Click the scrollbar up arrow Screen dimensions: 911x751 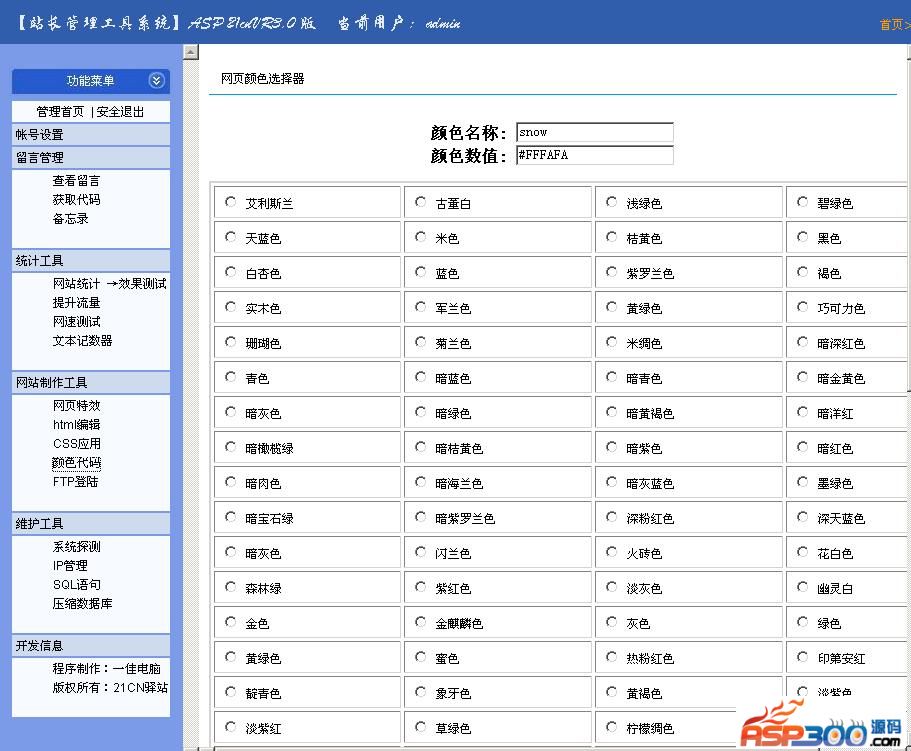tap(191, 52)
